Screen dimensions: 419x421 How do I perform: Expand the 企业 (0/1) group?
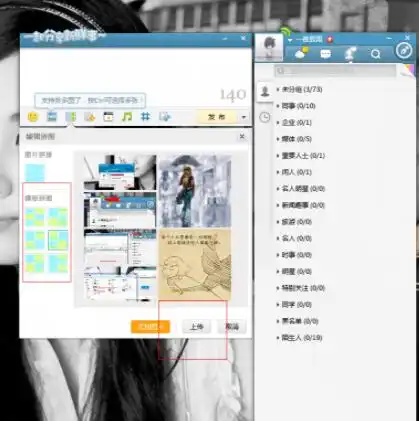(294, 123)
